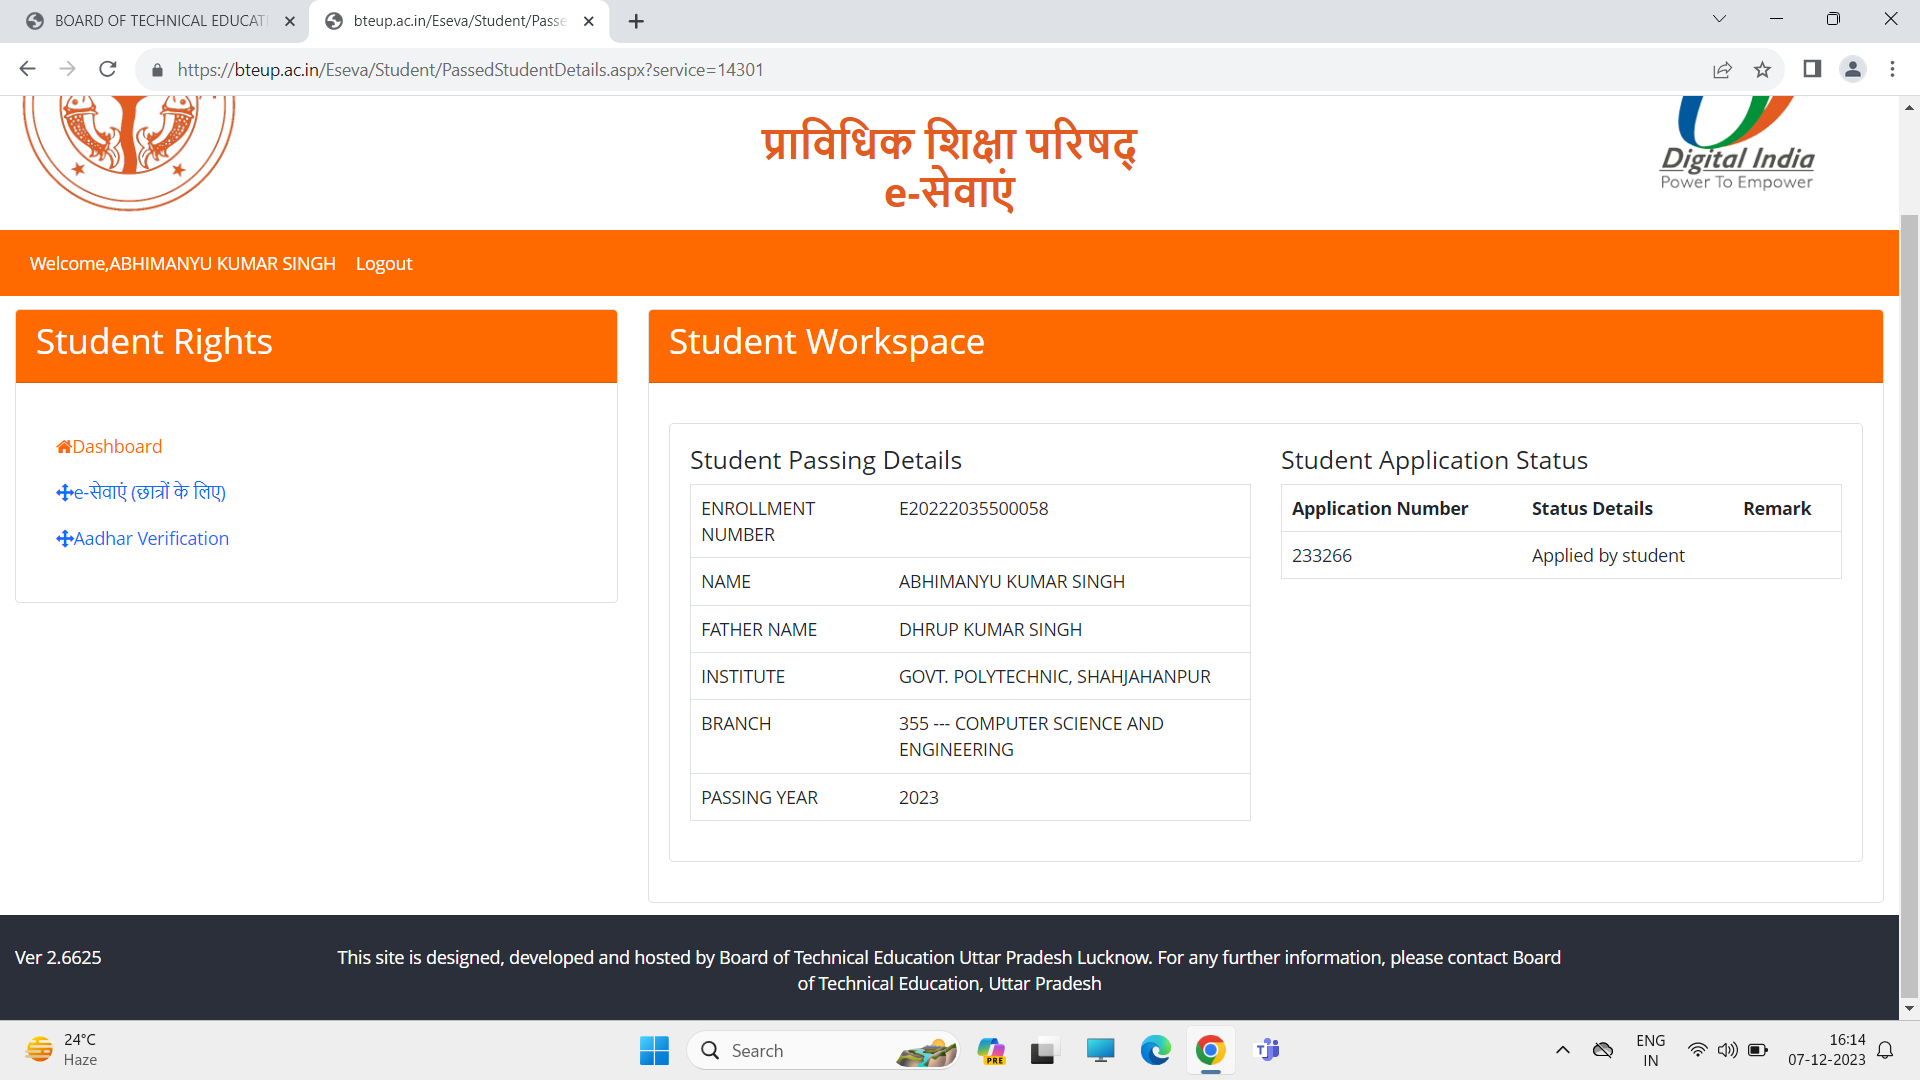Bookmark this page with star icon
The height and width of the screenshot is (1080, 1920).
(x=1762, y=69)
